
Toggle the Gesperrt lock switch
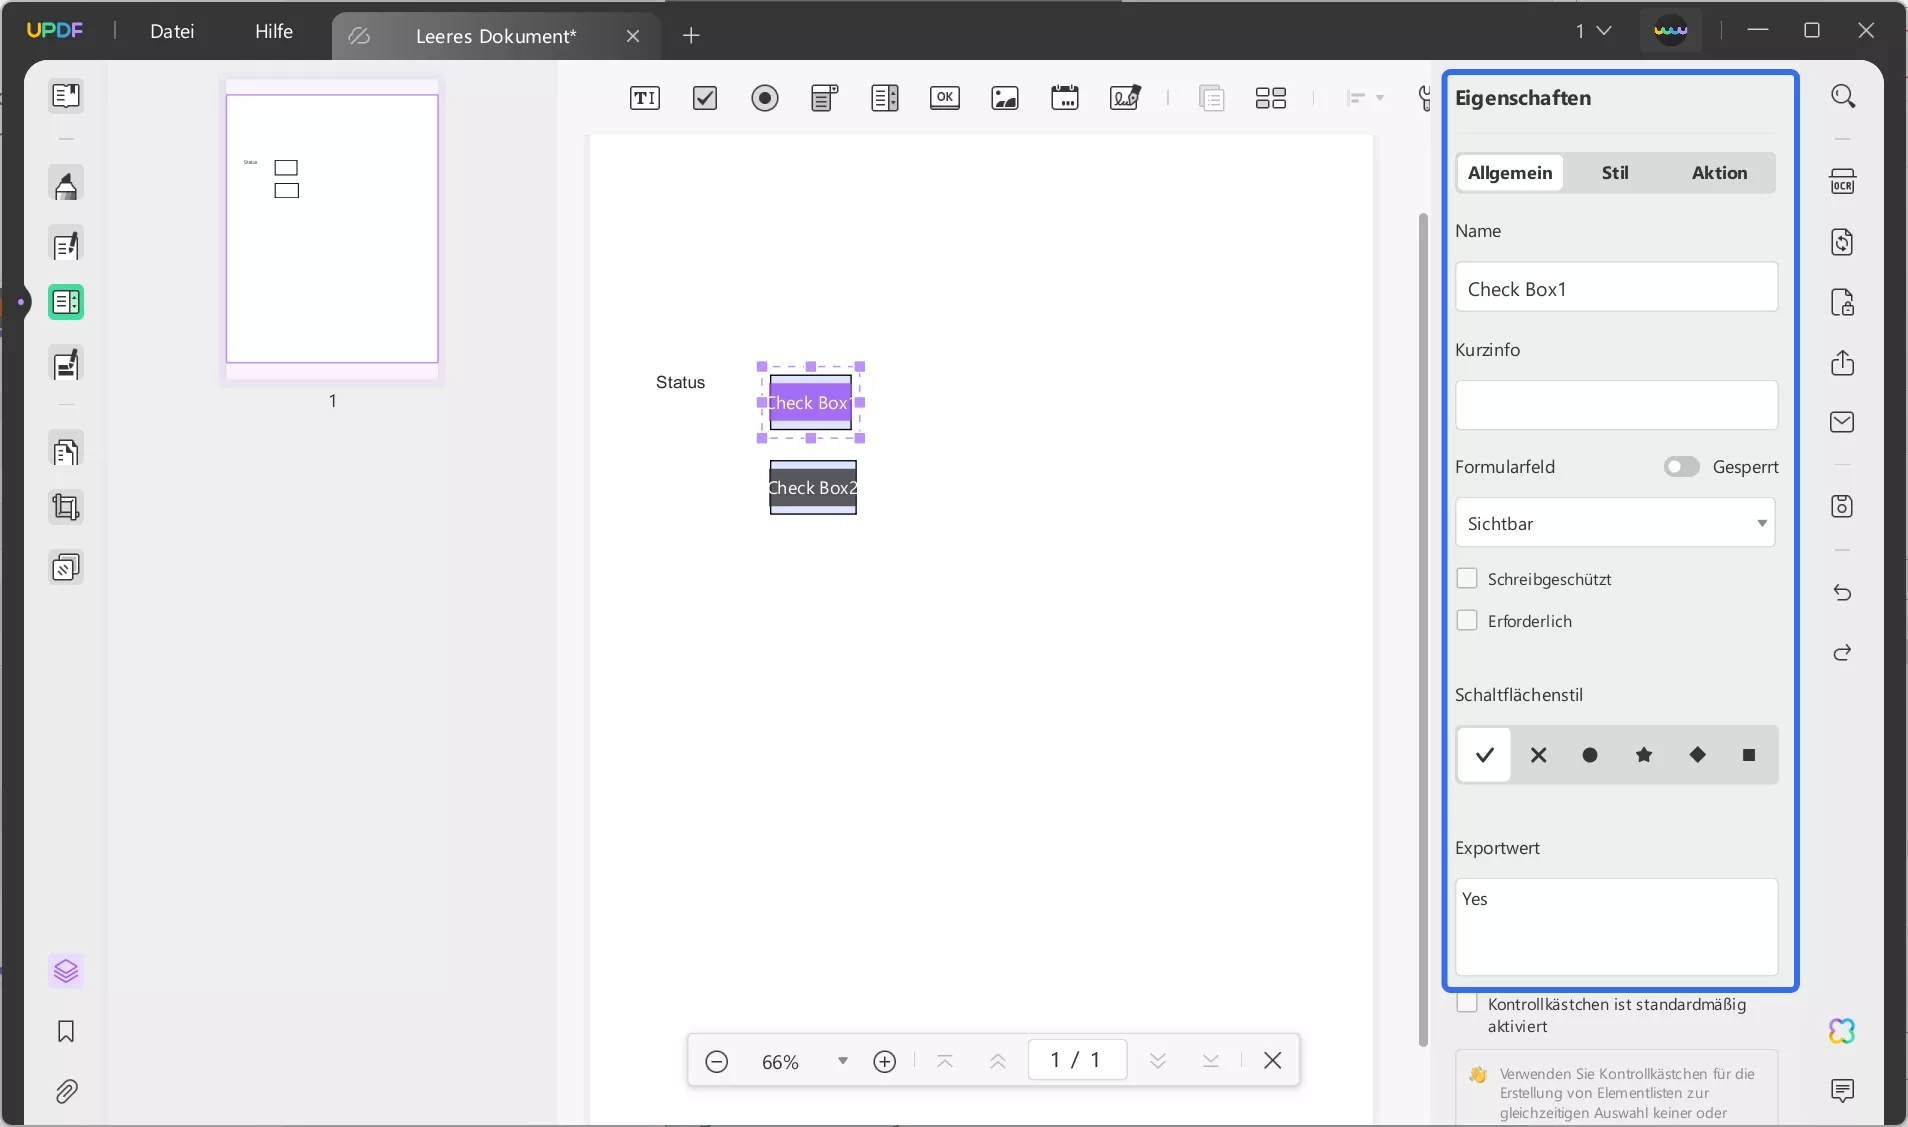point(1681,467)
